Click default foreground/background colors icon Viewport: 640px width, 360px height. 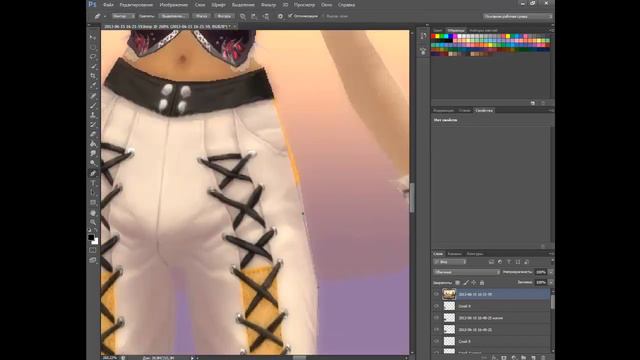point(89,230)
